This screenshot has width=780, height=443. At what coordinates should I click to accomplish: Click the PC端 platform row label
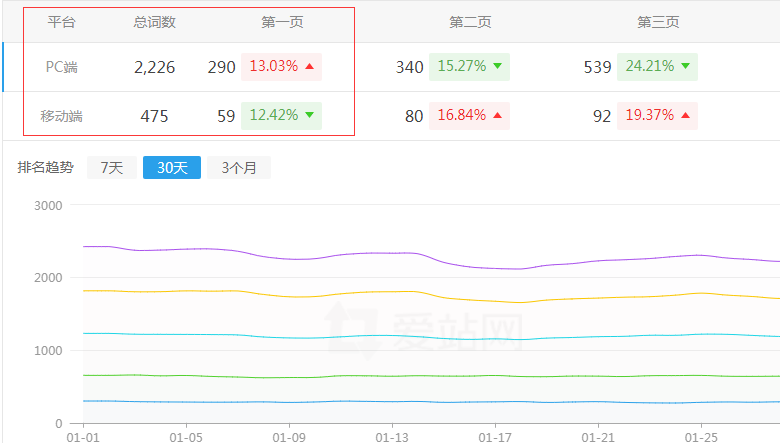(61, 67)
